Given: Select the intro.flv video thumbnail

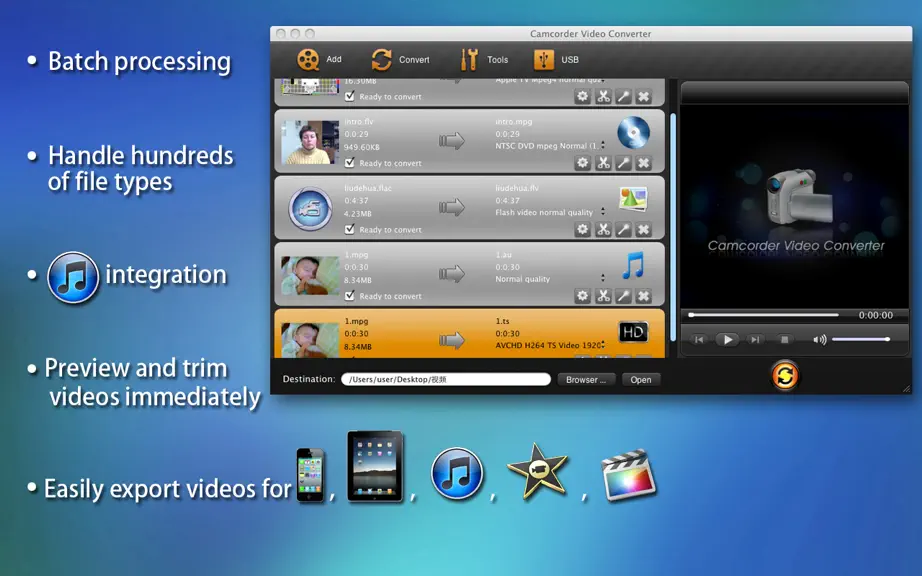Looking at the screenshot, I should 310,142.
